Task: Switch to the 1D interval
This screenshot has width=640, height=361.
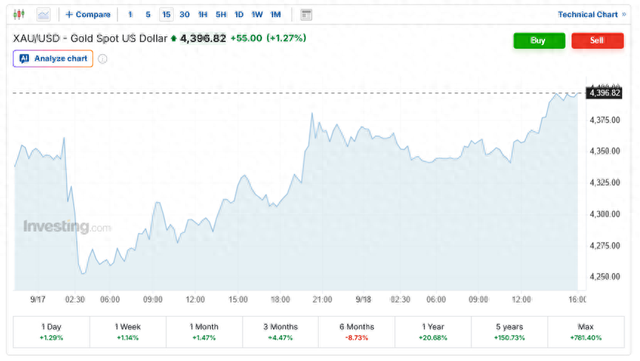Action: [x=239, y=15]
